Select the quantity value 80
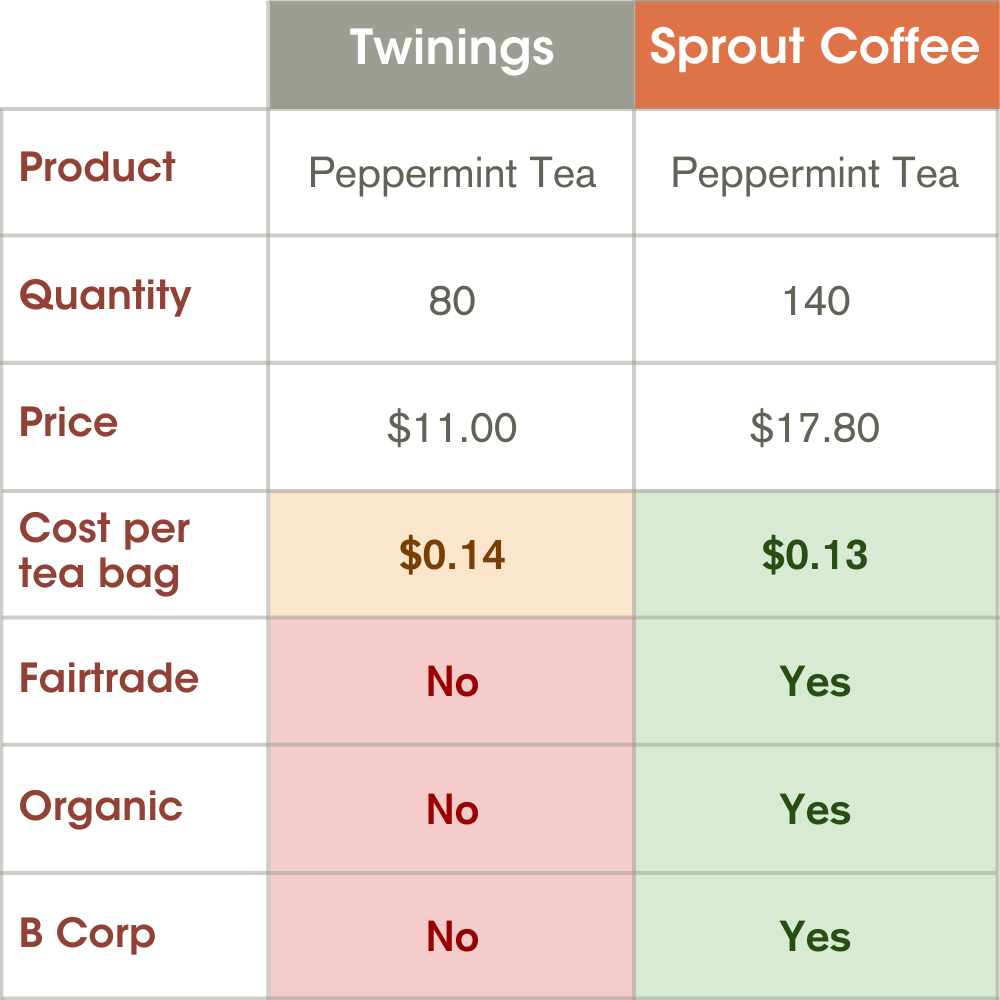 (452, 301)
